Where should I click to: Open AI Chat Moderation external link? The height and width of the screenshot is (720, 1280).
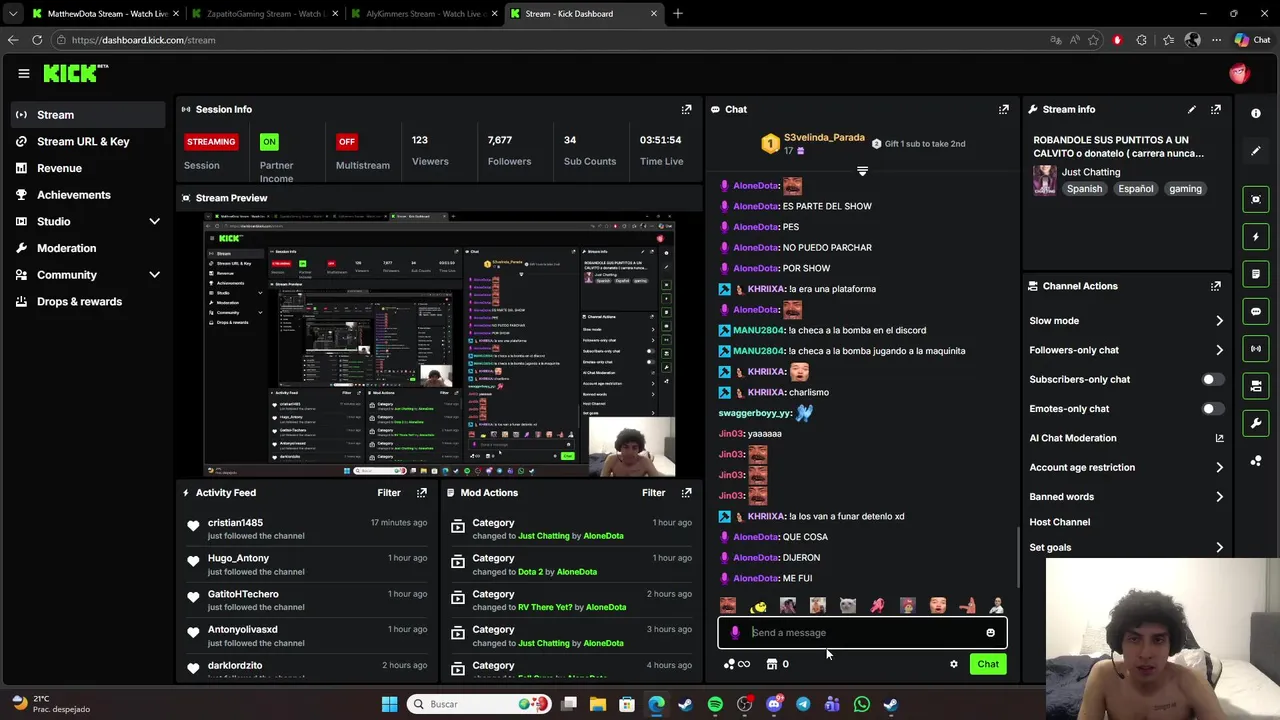(x=1219, y=438)
